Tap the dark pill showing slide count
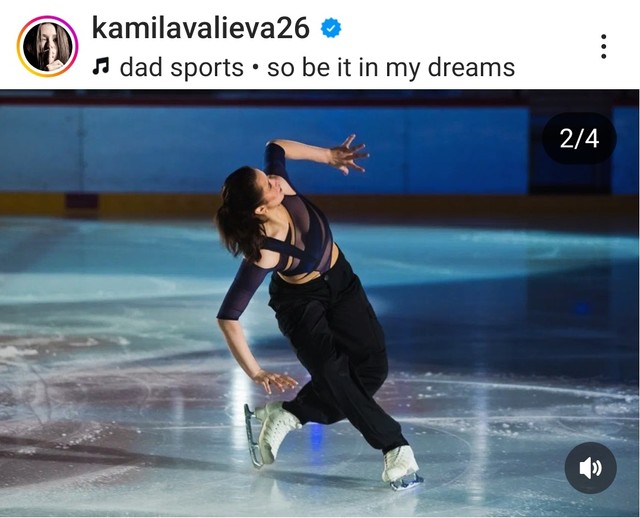The height and width of the screenshot is (518, 640). [x=579, y=139]
